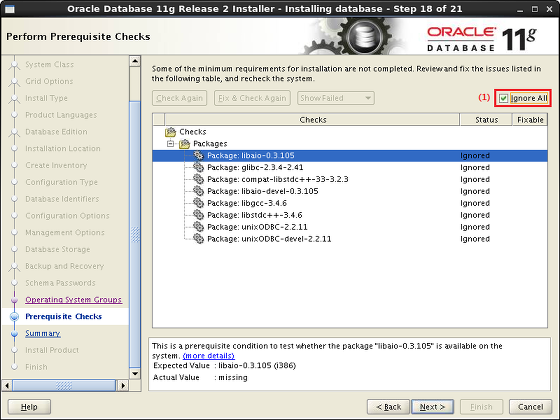Click the steps panel vertical scrollbar thumb
The height and width of the screenshot is (420, 560).
click(x=135, y=234)
